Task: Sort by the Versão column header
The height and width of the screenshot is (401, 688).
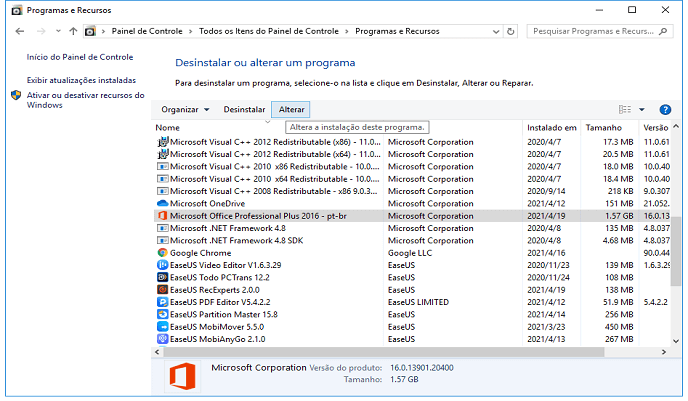Action: 656,128
